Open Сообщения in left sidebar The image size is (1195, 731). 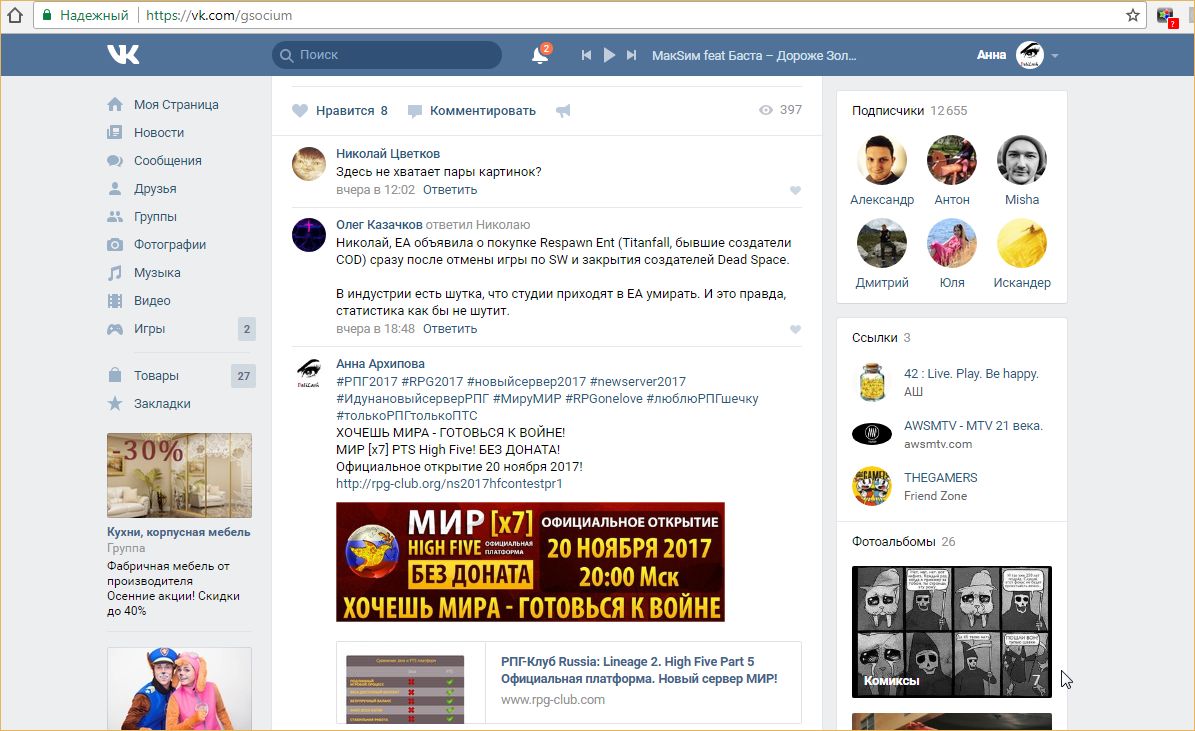click(x=167, y=161)
